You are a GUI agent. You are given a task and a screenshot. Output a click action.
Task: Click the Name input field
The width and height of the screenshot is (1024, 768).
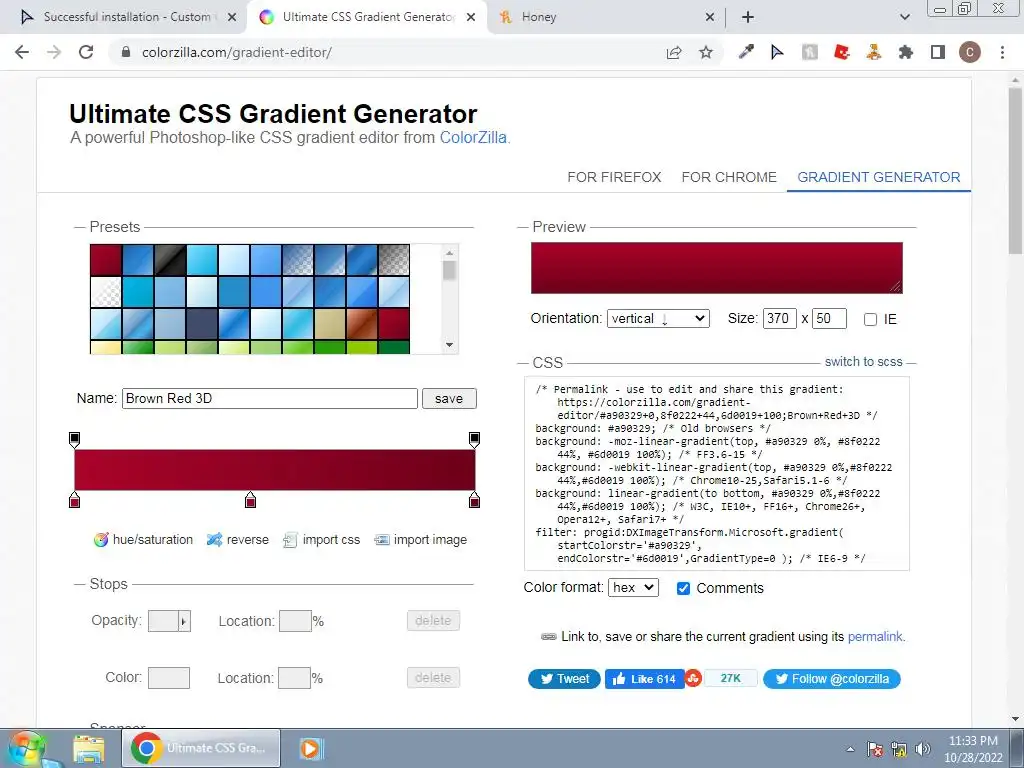point(270,398)
